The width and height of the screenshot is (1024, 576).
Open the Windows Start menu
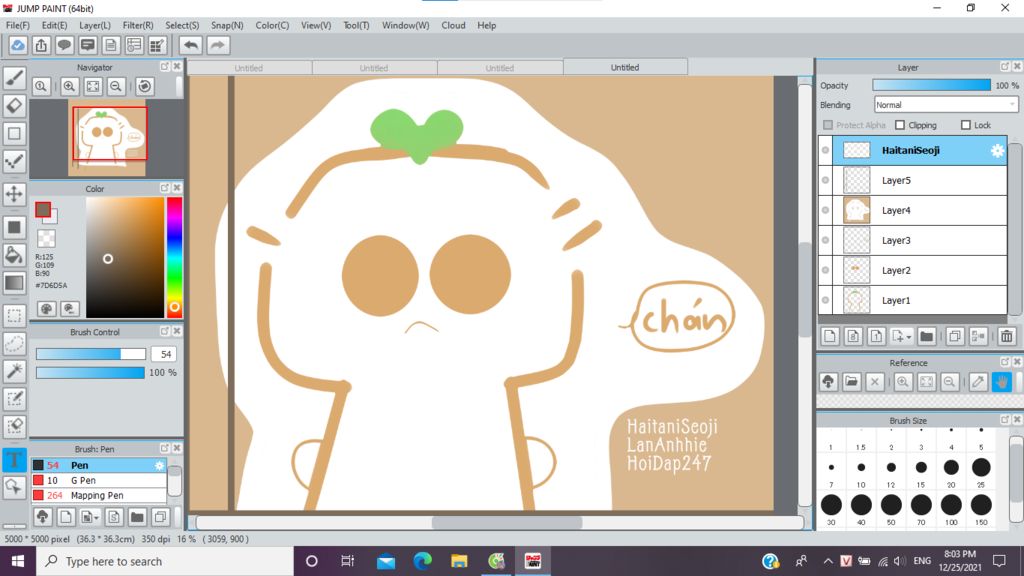18,561
